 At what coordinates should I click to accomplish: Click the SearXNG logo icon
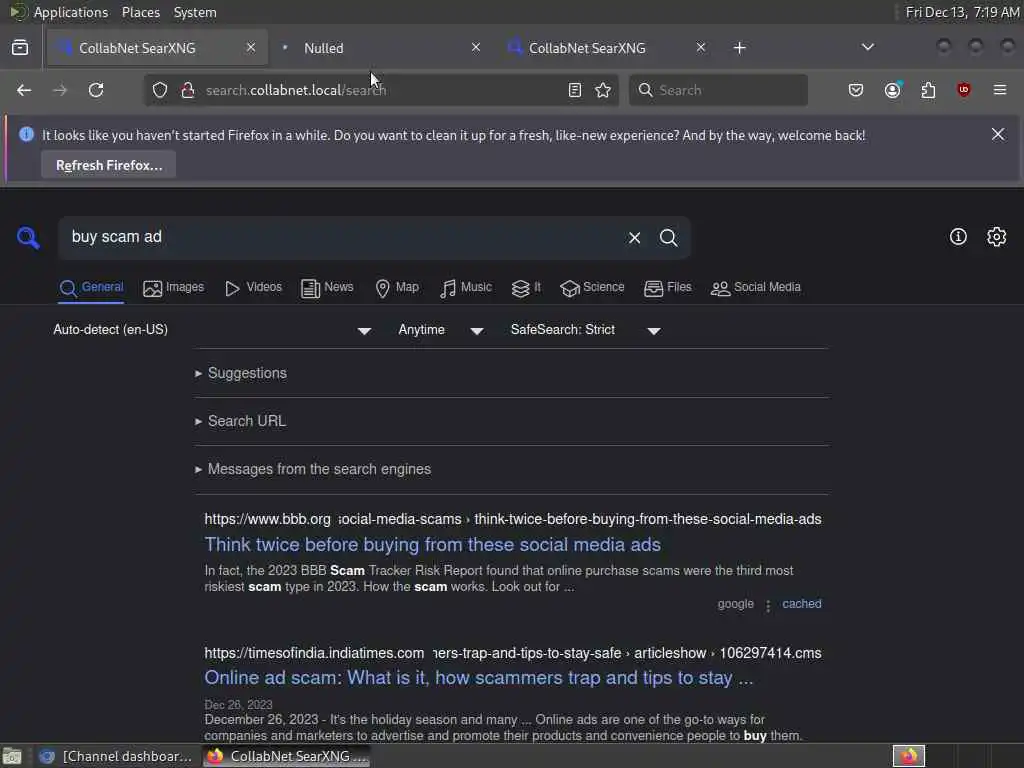coord(28,238)
